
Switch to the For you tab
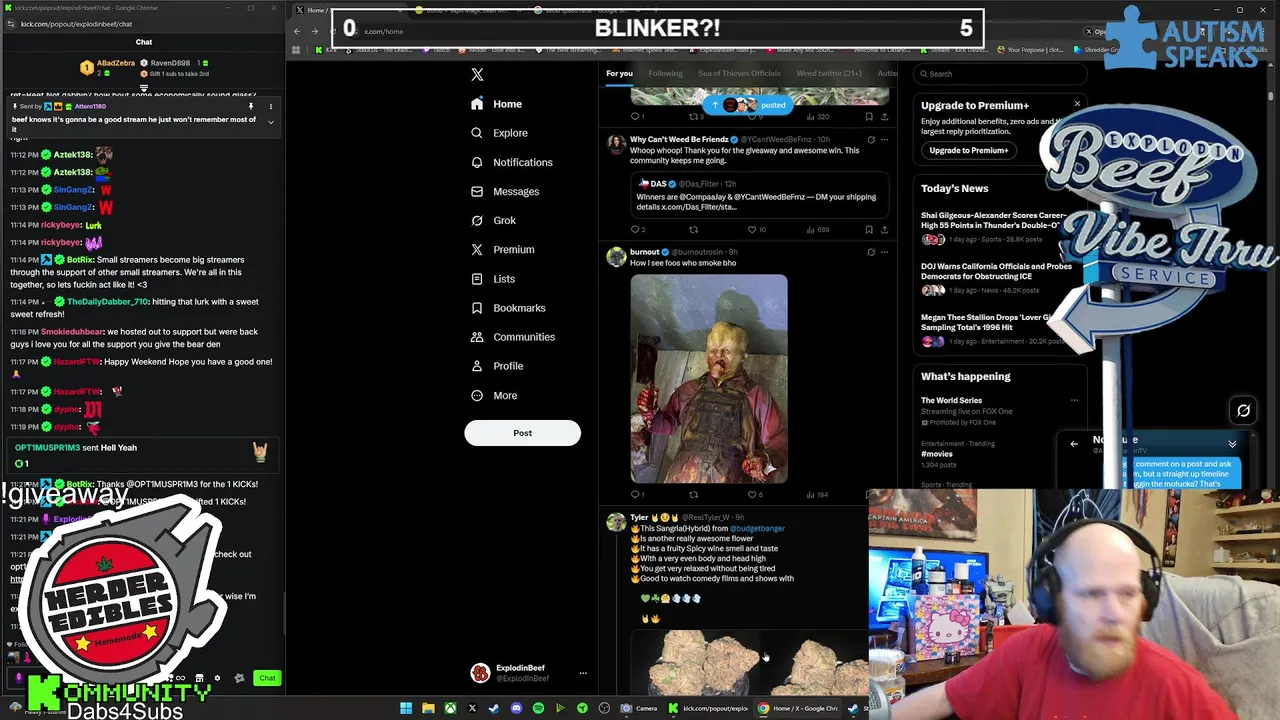[619, 73]
